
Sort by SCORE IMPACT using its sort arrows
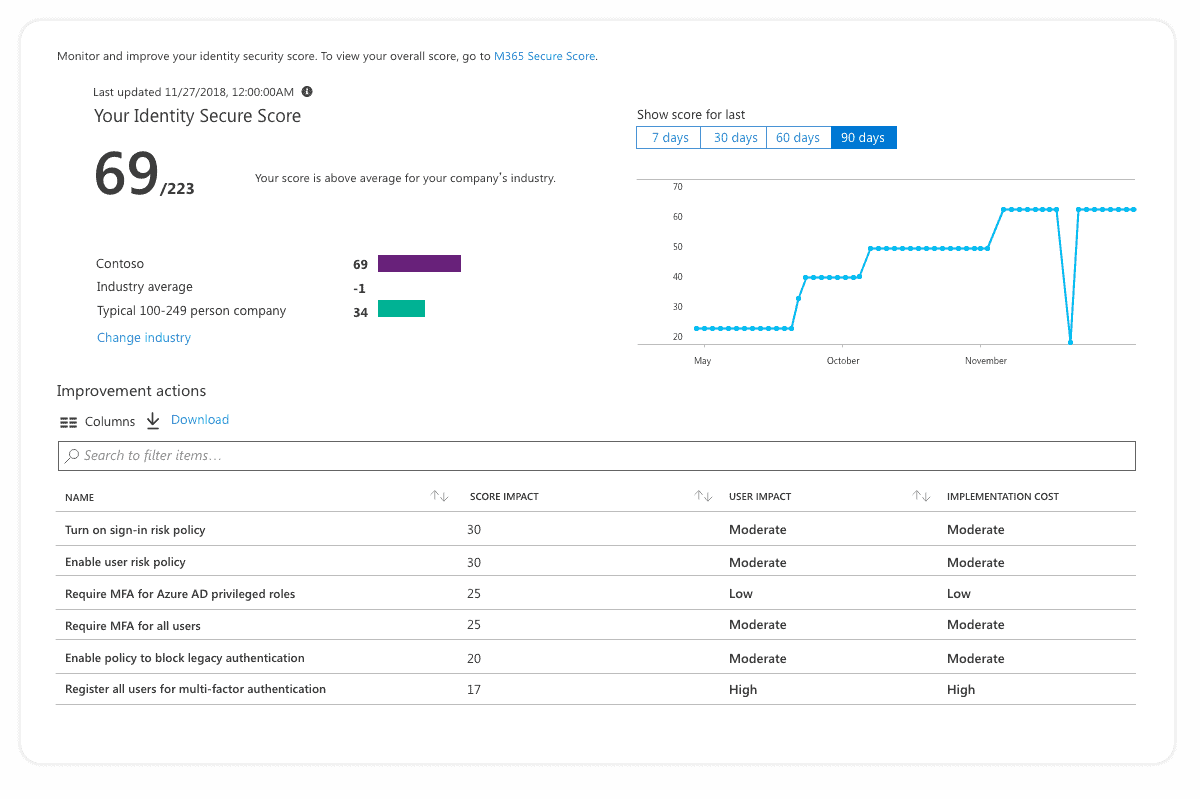tap(703, 494)
